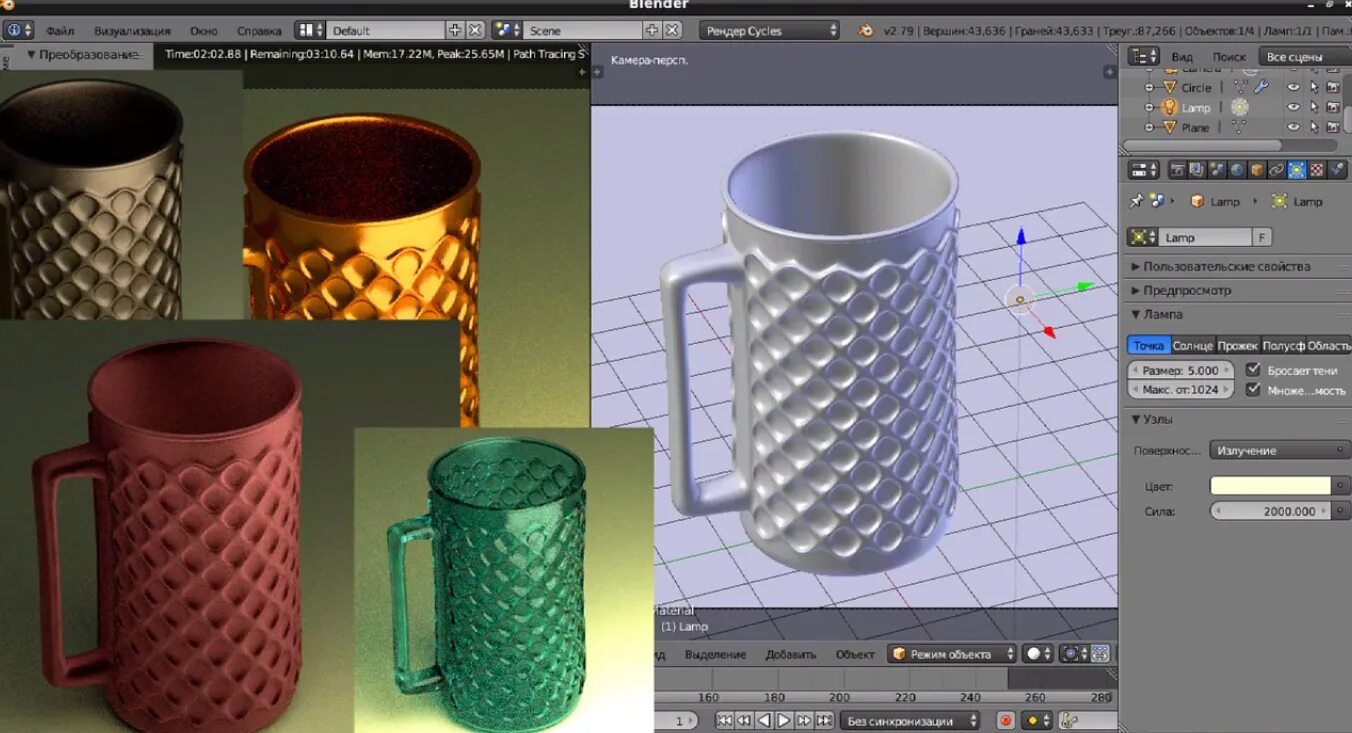Click the Размер 5.000 value field

(x=1181, y=370)
